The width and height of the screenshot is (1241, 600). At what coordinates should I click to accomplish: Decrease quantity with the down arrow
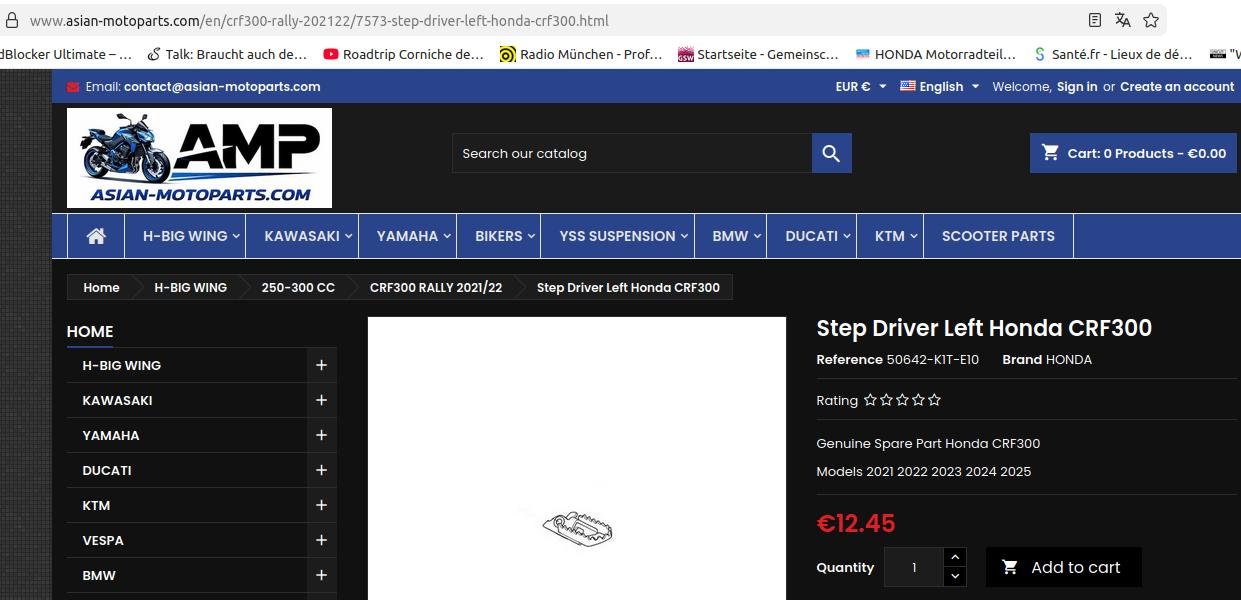pos(955,576)
